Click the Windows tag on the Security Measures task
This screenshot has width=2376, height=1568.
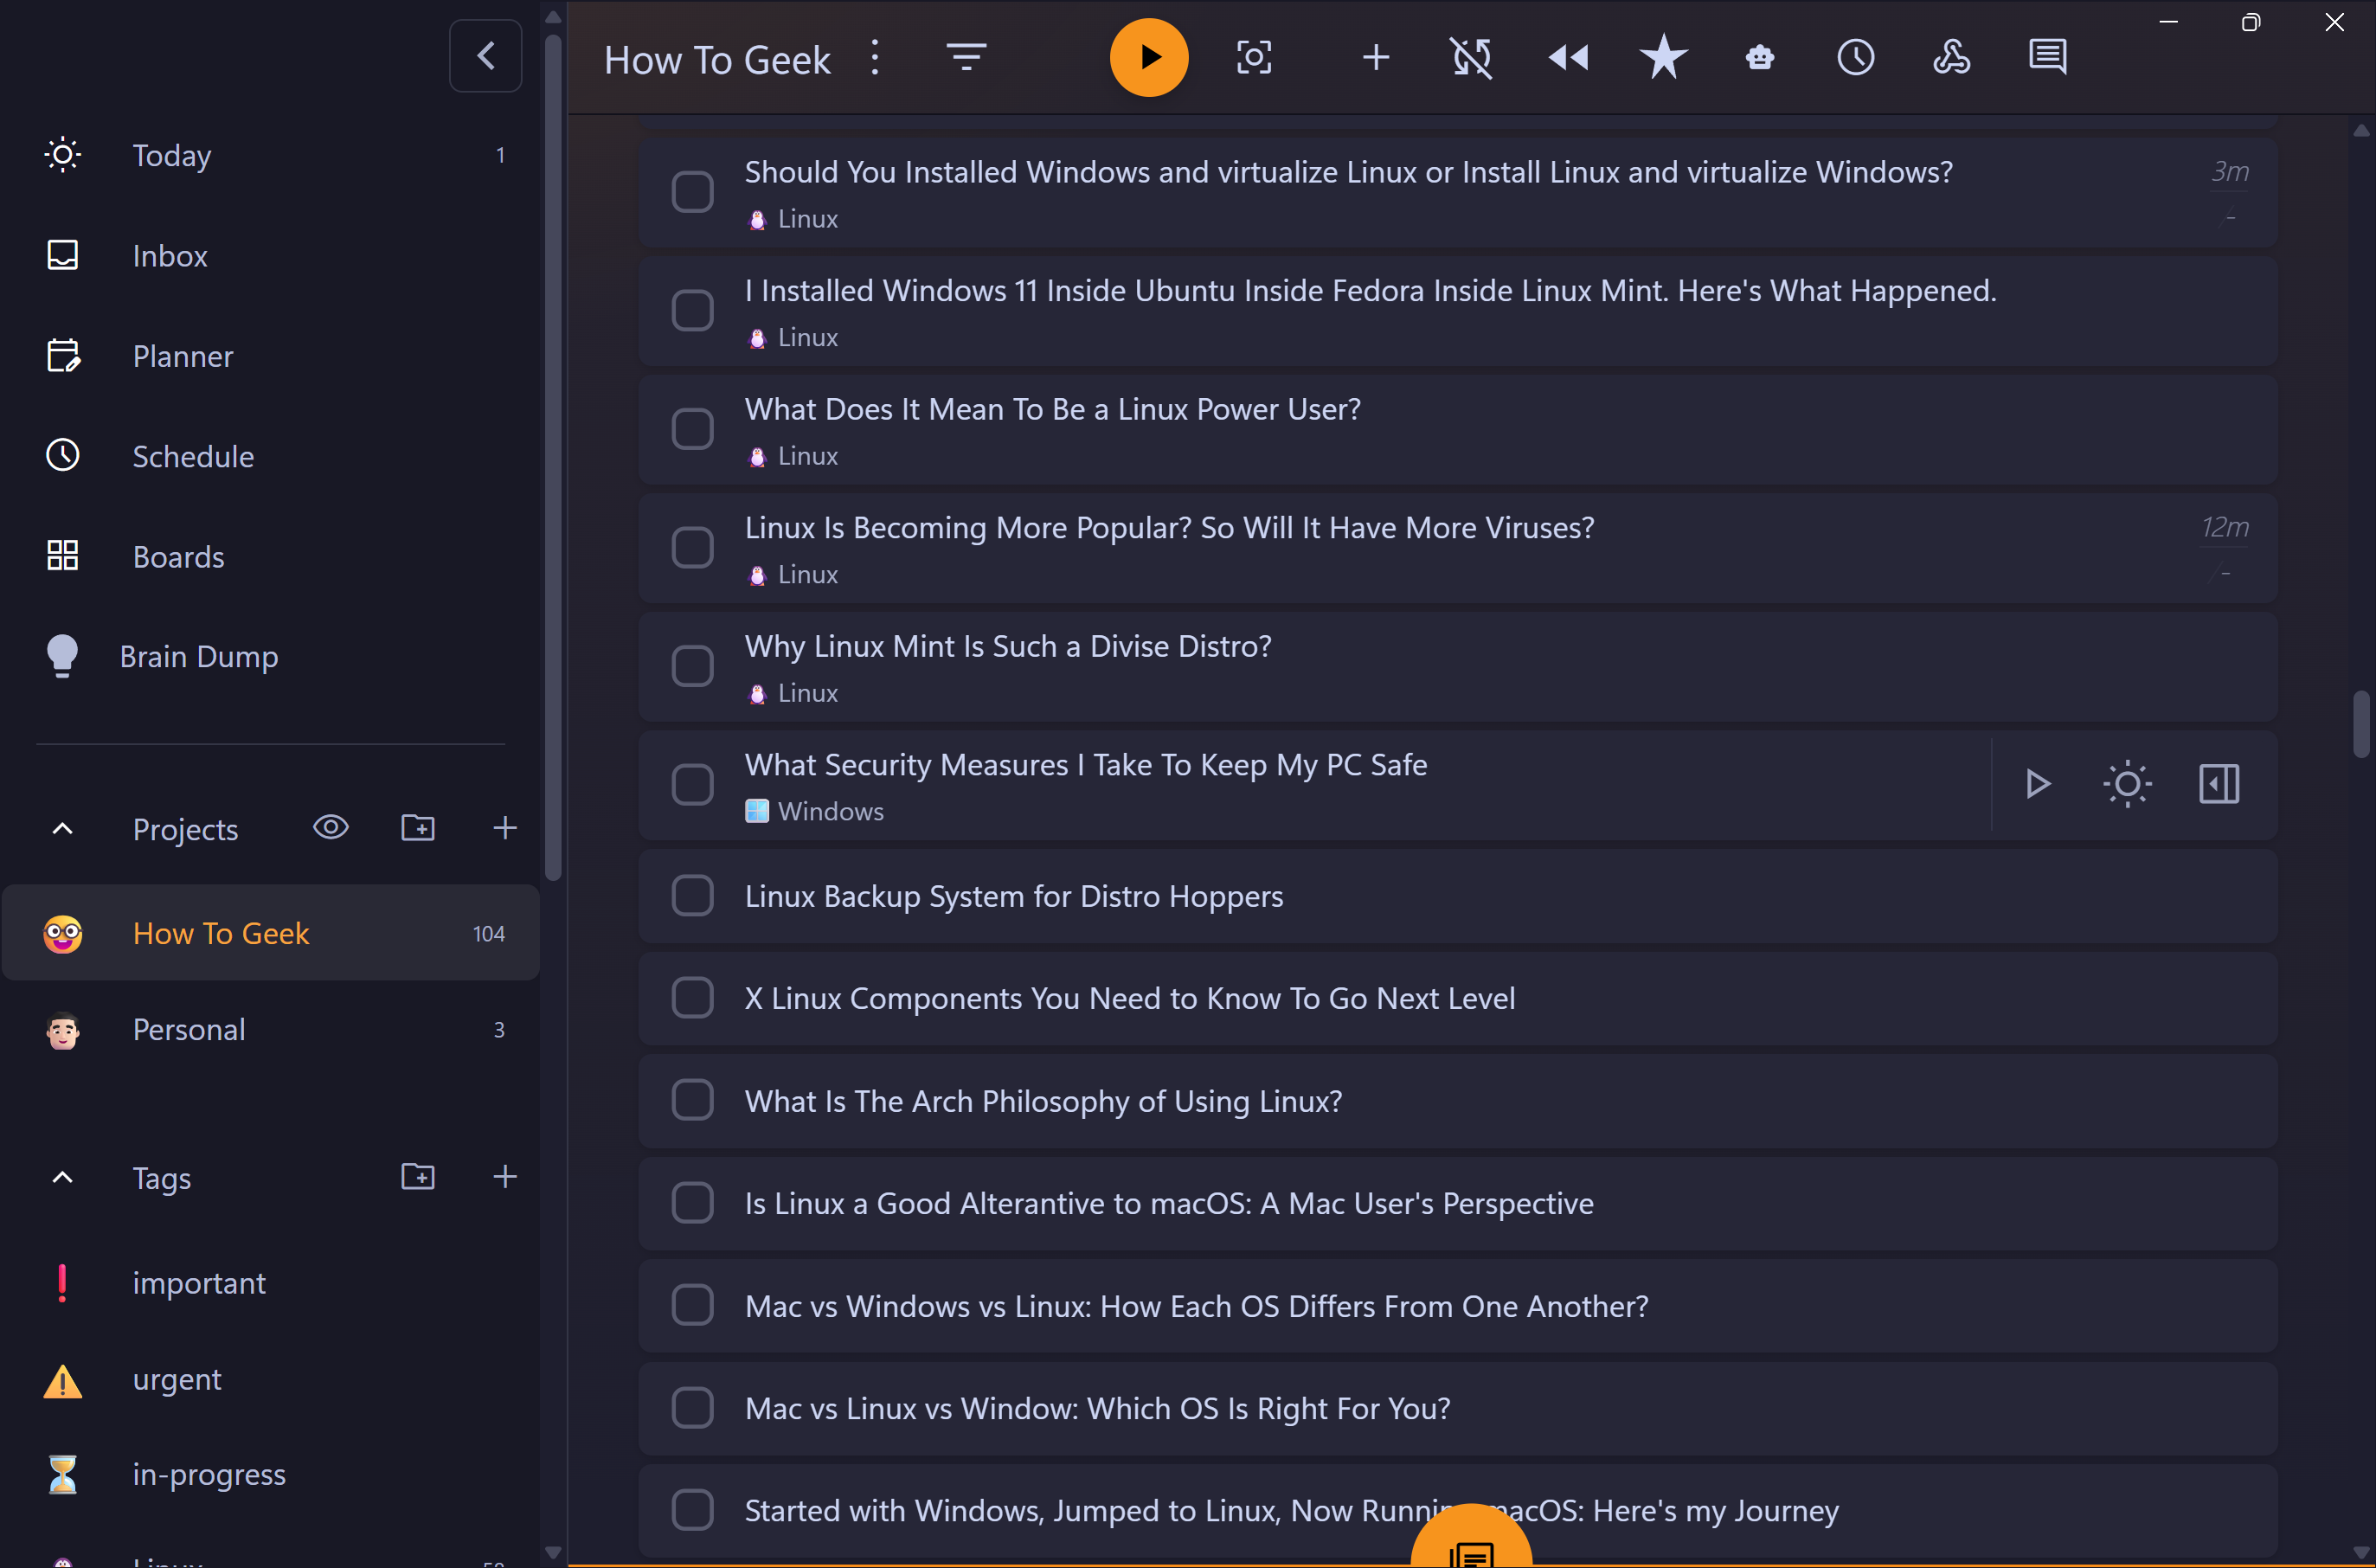point(815,811)
